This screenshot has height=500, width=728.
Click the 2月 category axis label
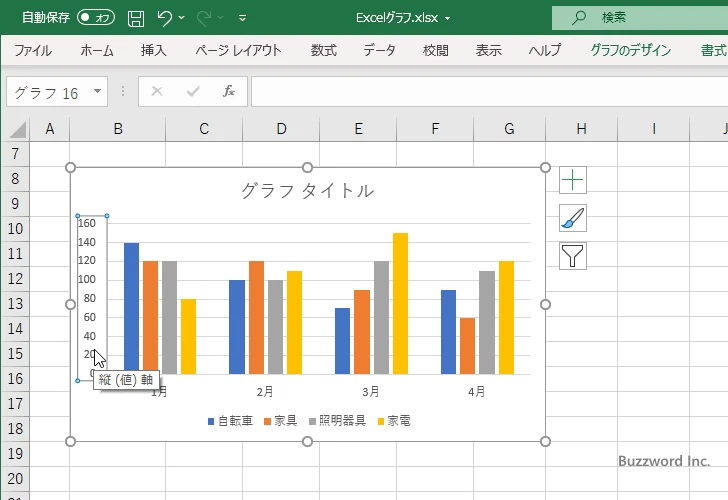click(265, 392)
